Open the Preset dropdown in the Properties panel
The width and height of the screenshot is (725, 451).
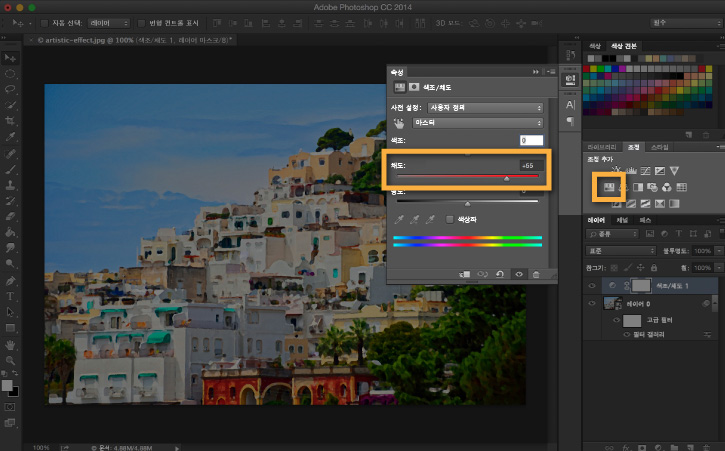coord(485,108)
